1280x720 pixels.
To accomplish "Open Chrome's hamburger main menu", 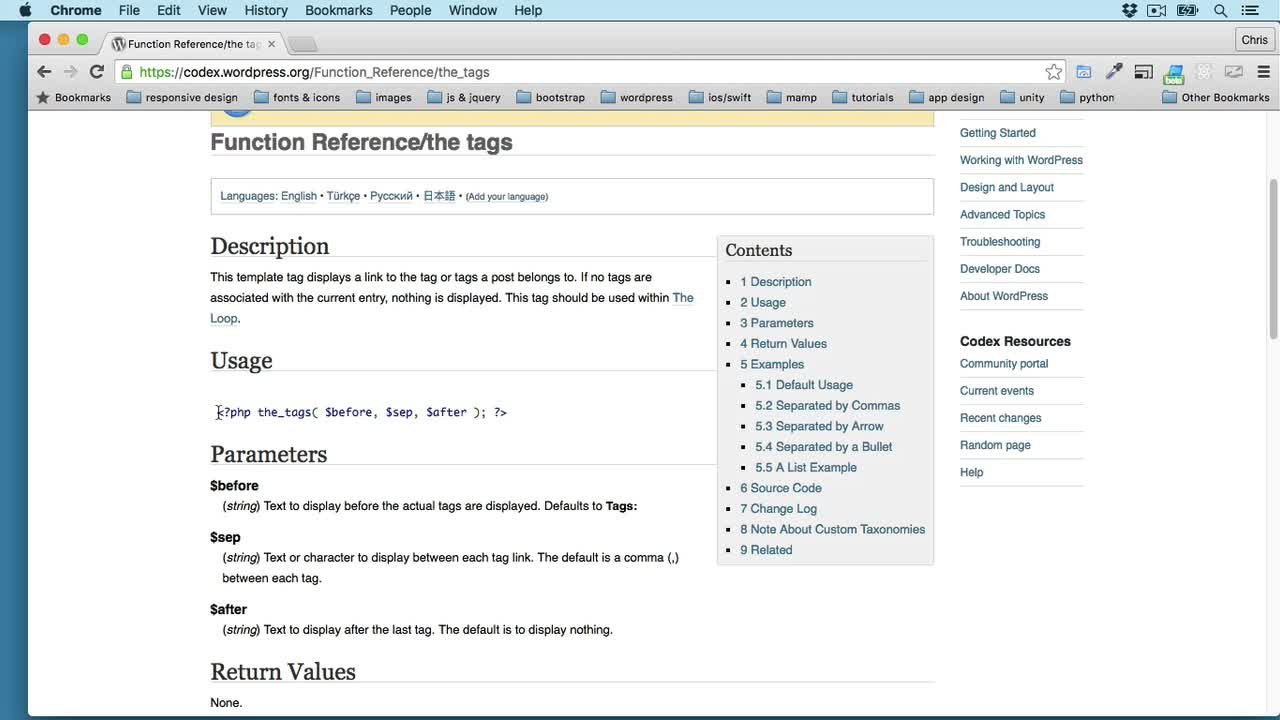I will coord(1264,72).
